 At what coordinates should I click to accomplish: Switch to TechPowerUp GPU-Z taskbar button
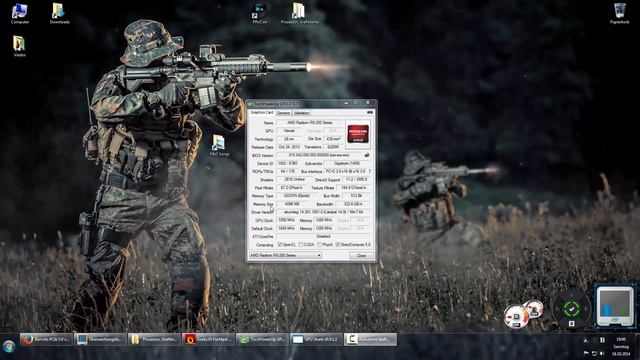point(262,340)
